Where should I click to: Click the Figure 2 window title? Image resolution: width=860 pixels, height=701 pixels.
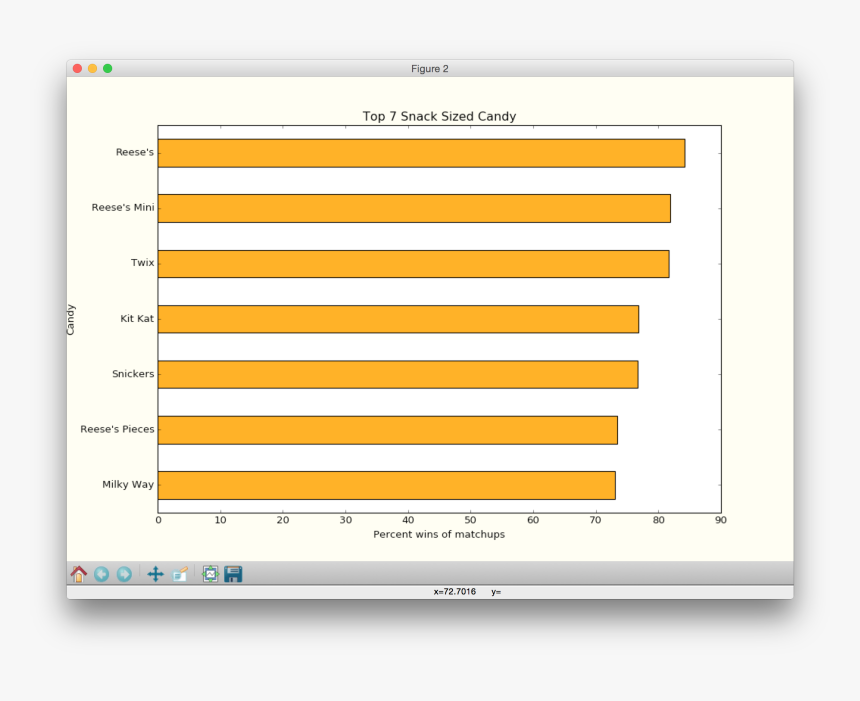point(430,69)
